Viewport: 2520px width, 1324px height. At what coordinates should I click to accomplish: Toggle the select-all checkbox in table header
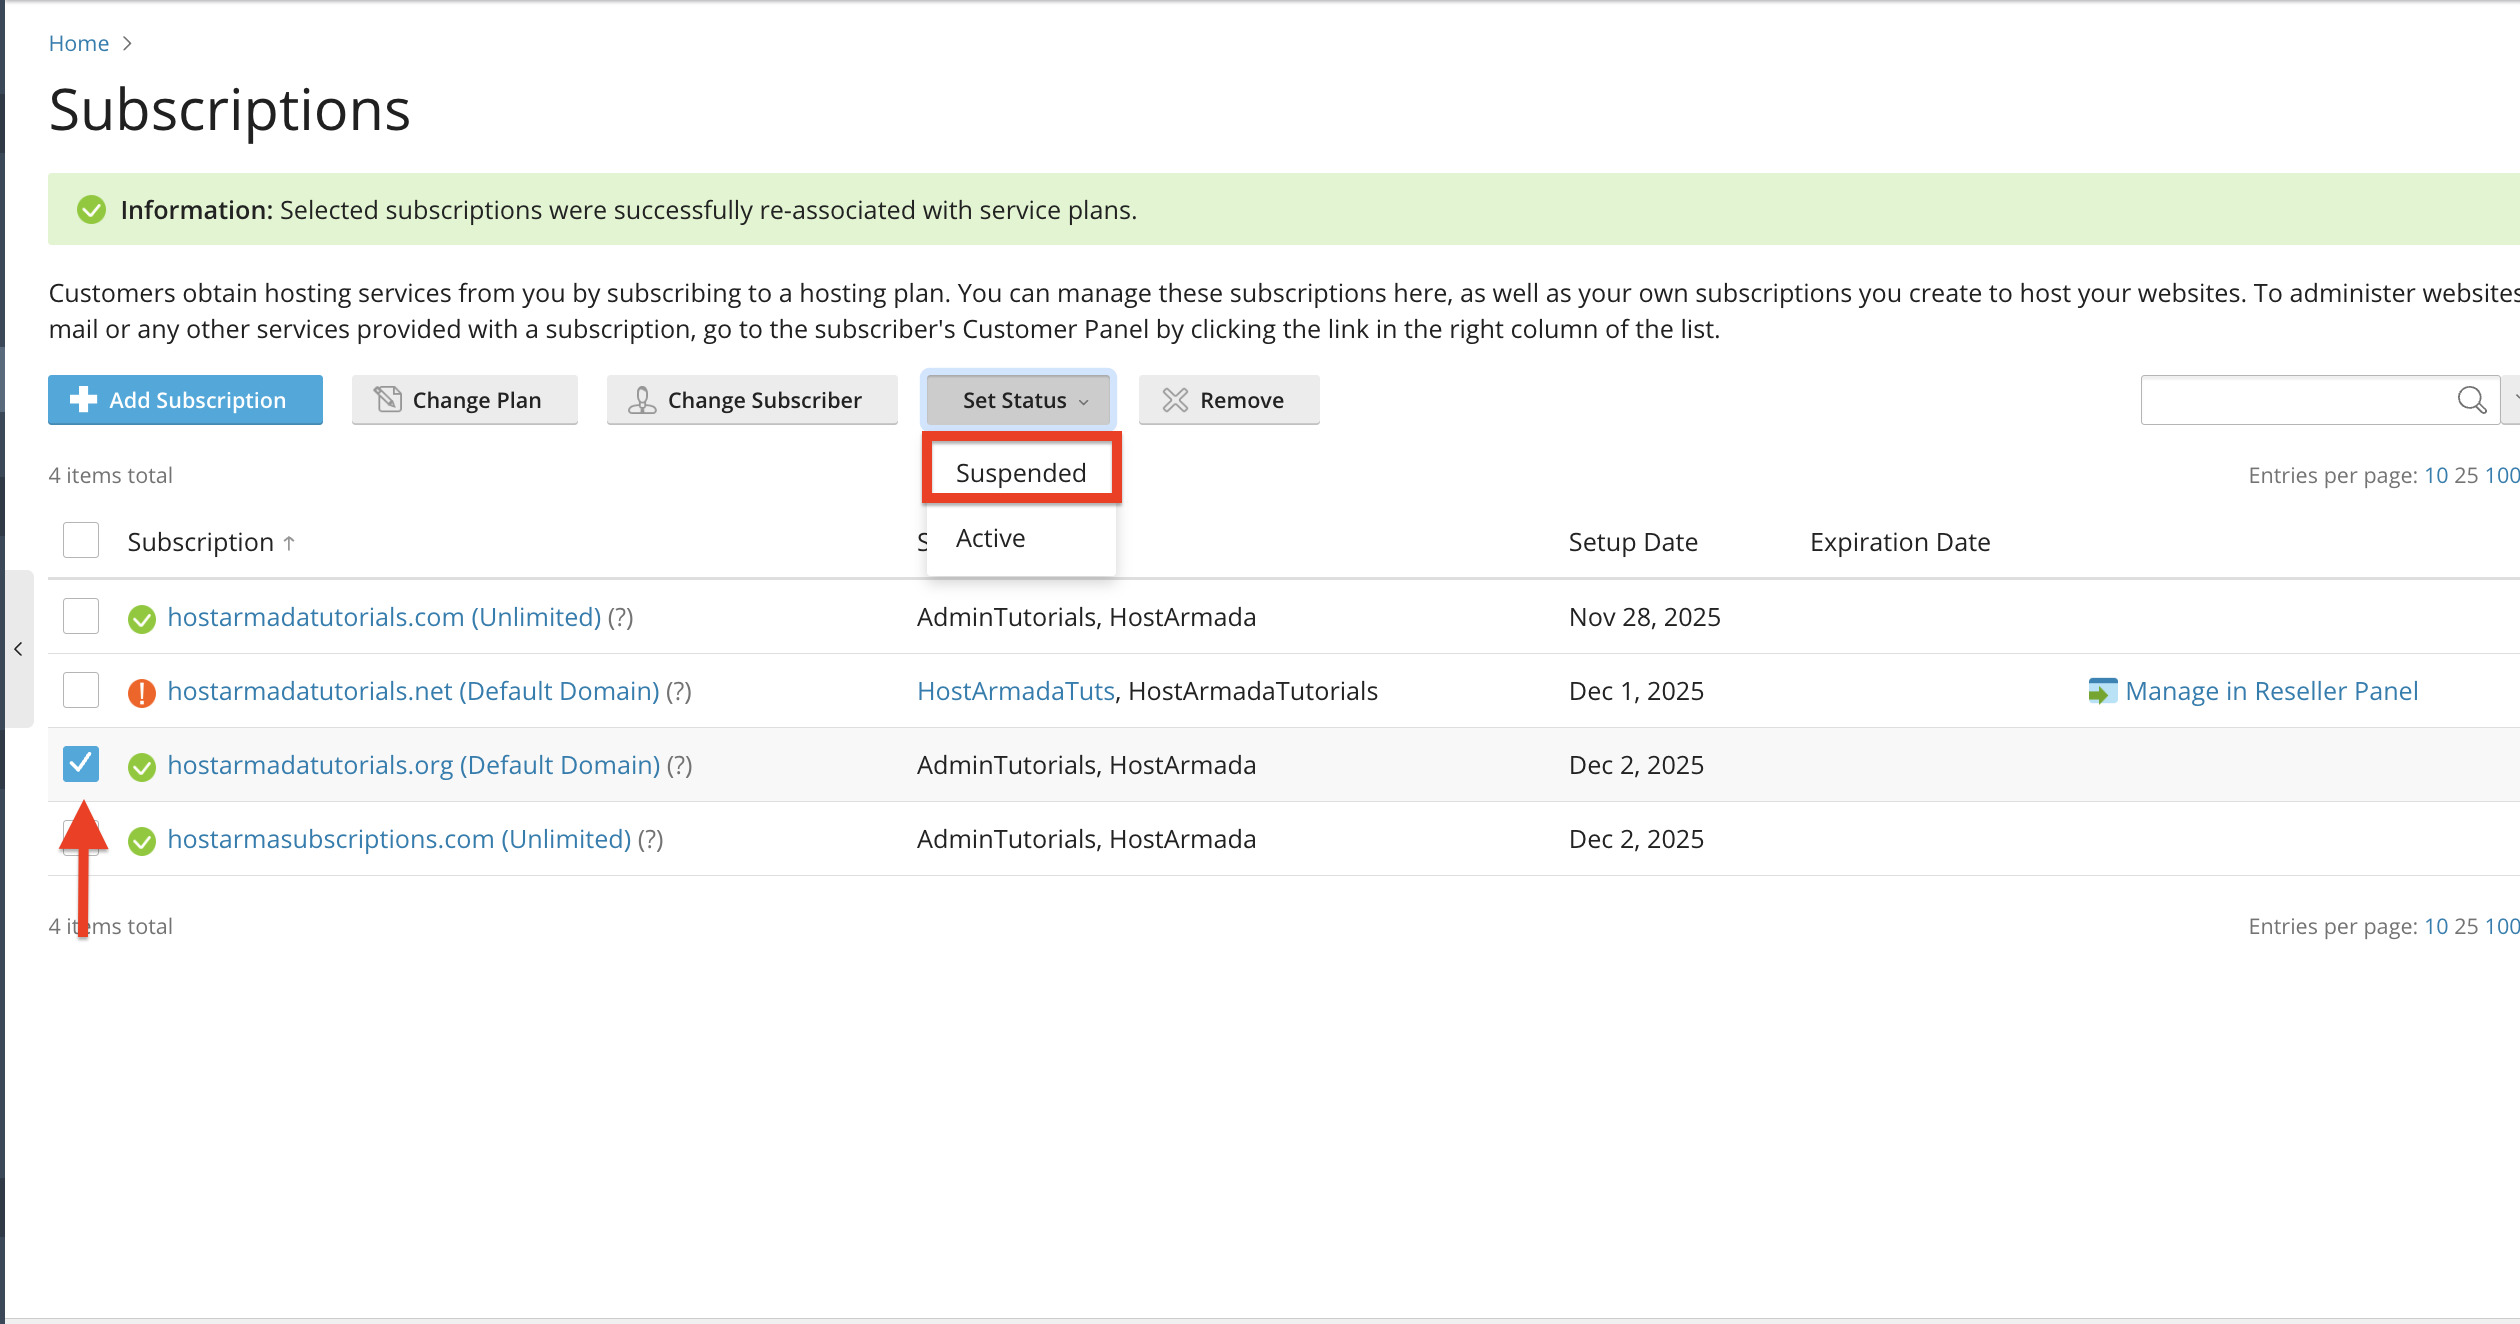click(x=81, y=540)
